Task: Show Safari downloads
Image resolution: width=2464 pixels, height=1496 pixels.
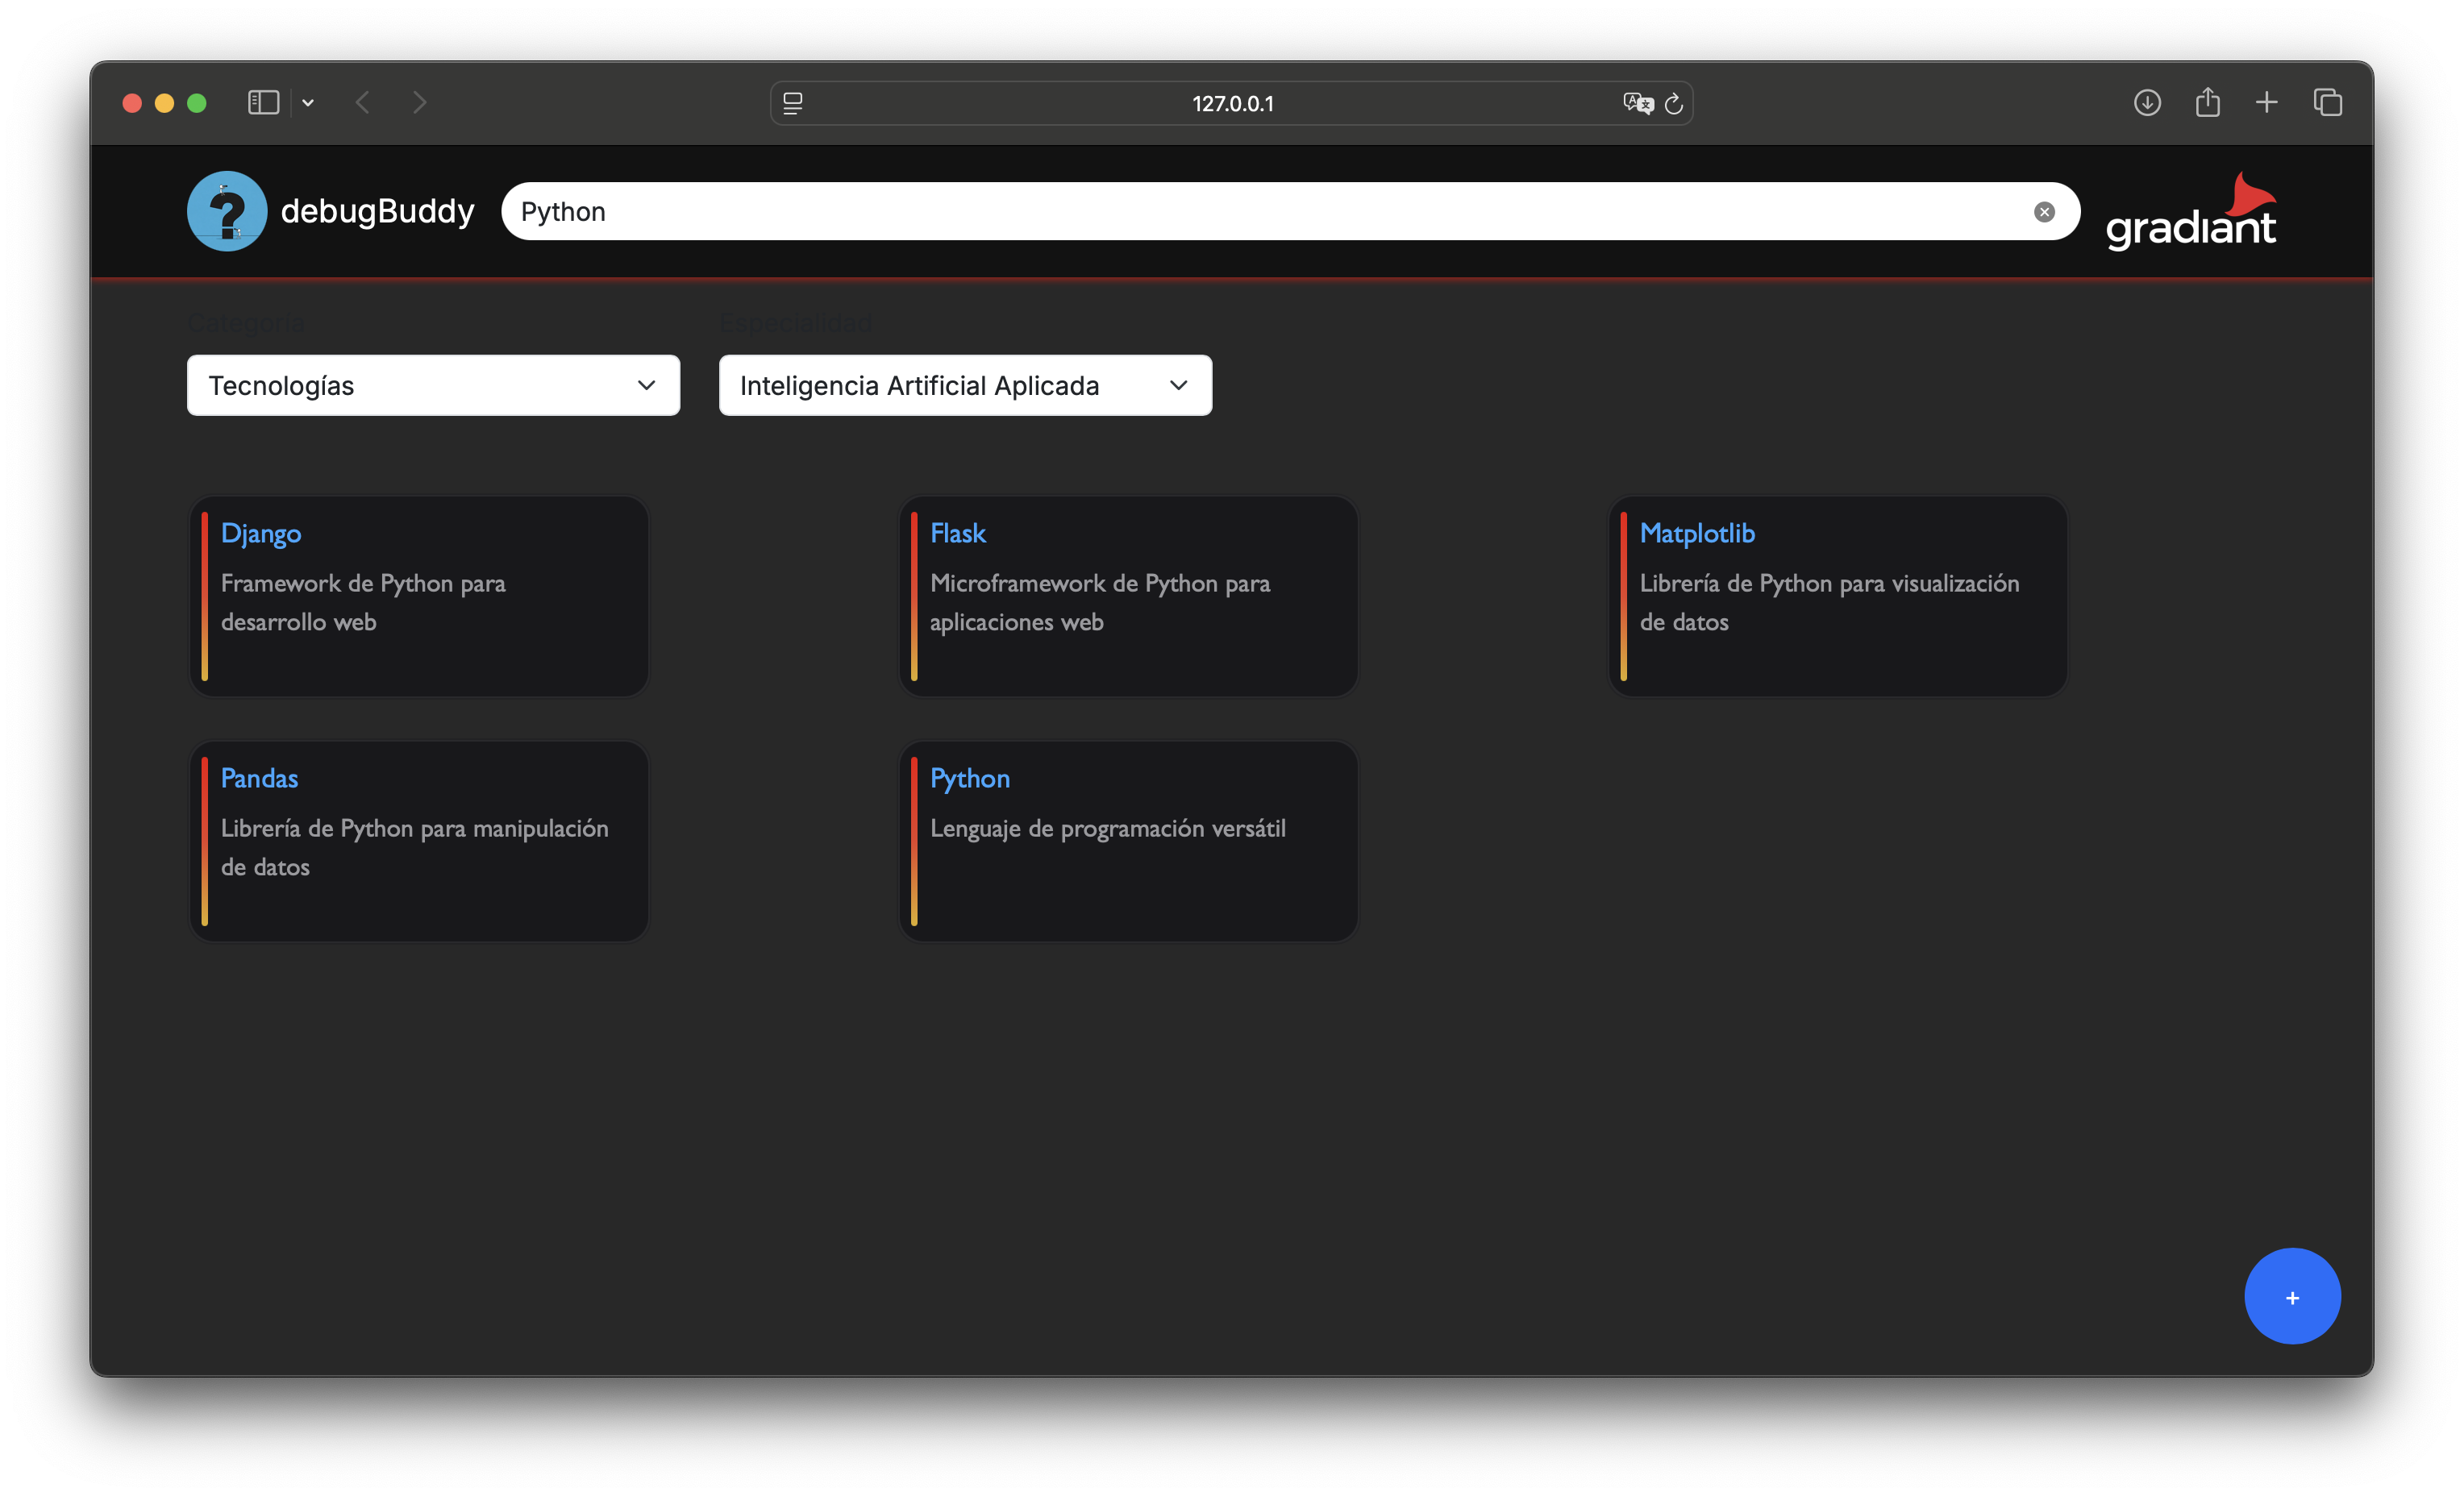Action: 2146,103
